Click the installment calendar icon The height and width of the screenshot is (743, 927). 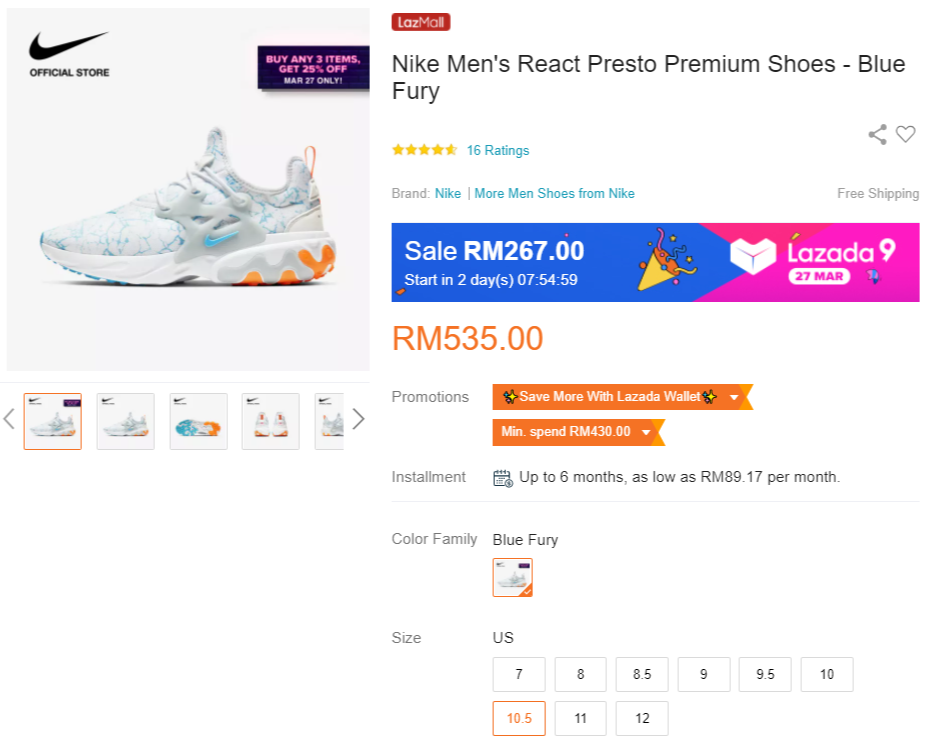[x=503, y=477]
